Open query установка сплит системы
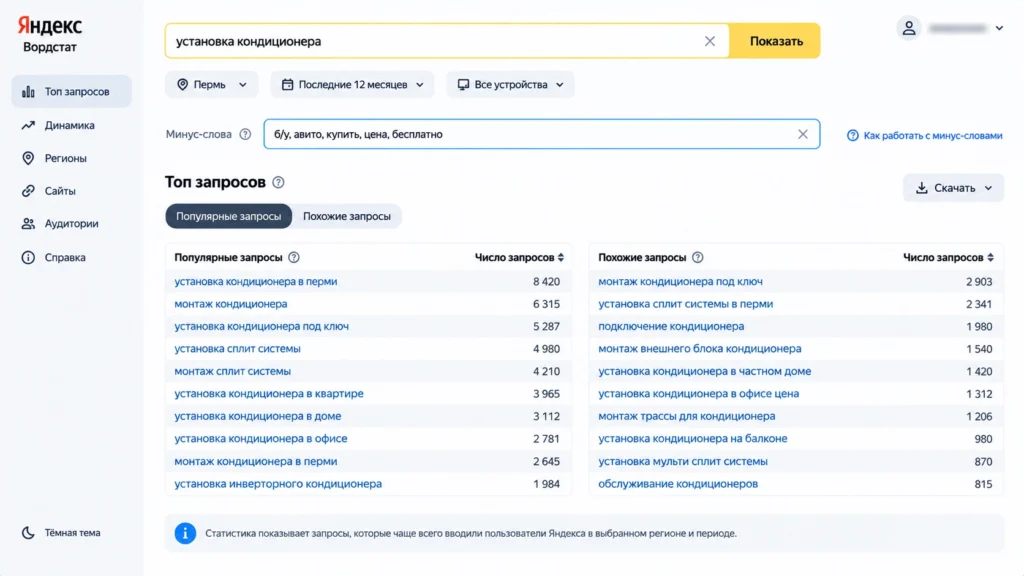This screenshot has height=576, width=1024. 237,349
